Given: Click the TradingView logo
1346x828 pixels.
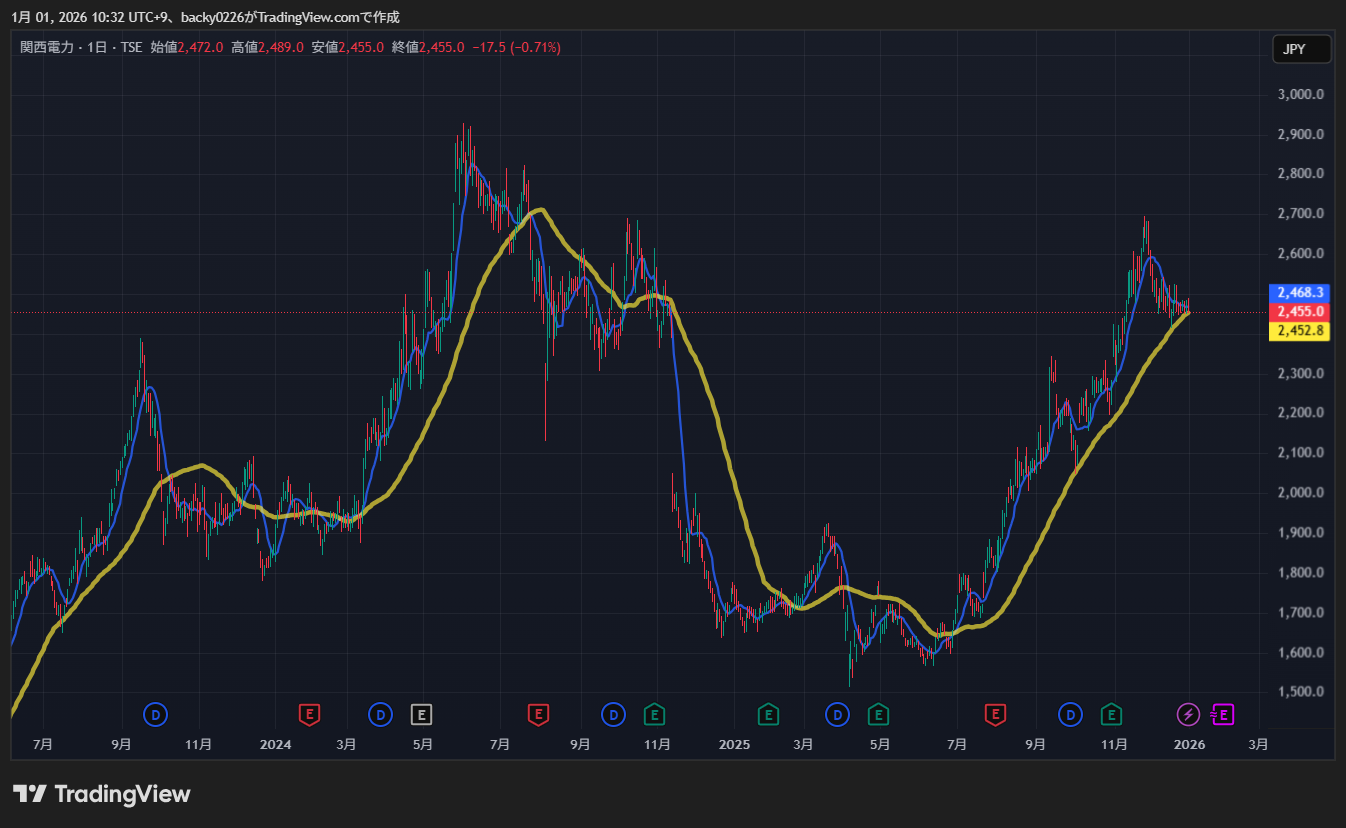Looking at the screenshot, I should click(101, 794).
